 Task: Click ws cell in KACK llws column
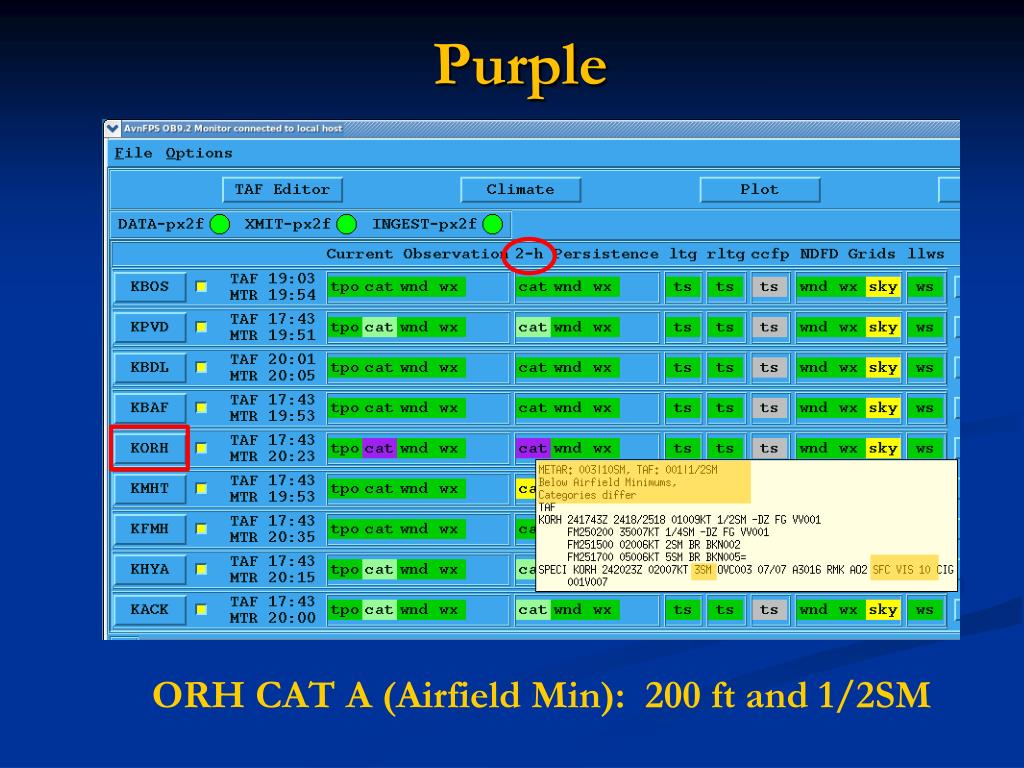pyautogui.click(x=925, y=610)
